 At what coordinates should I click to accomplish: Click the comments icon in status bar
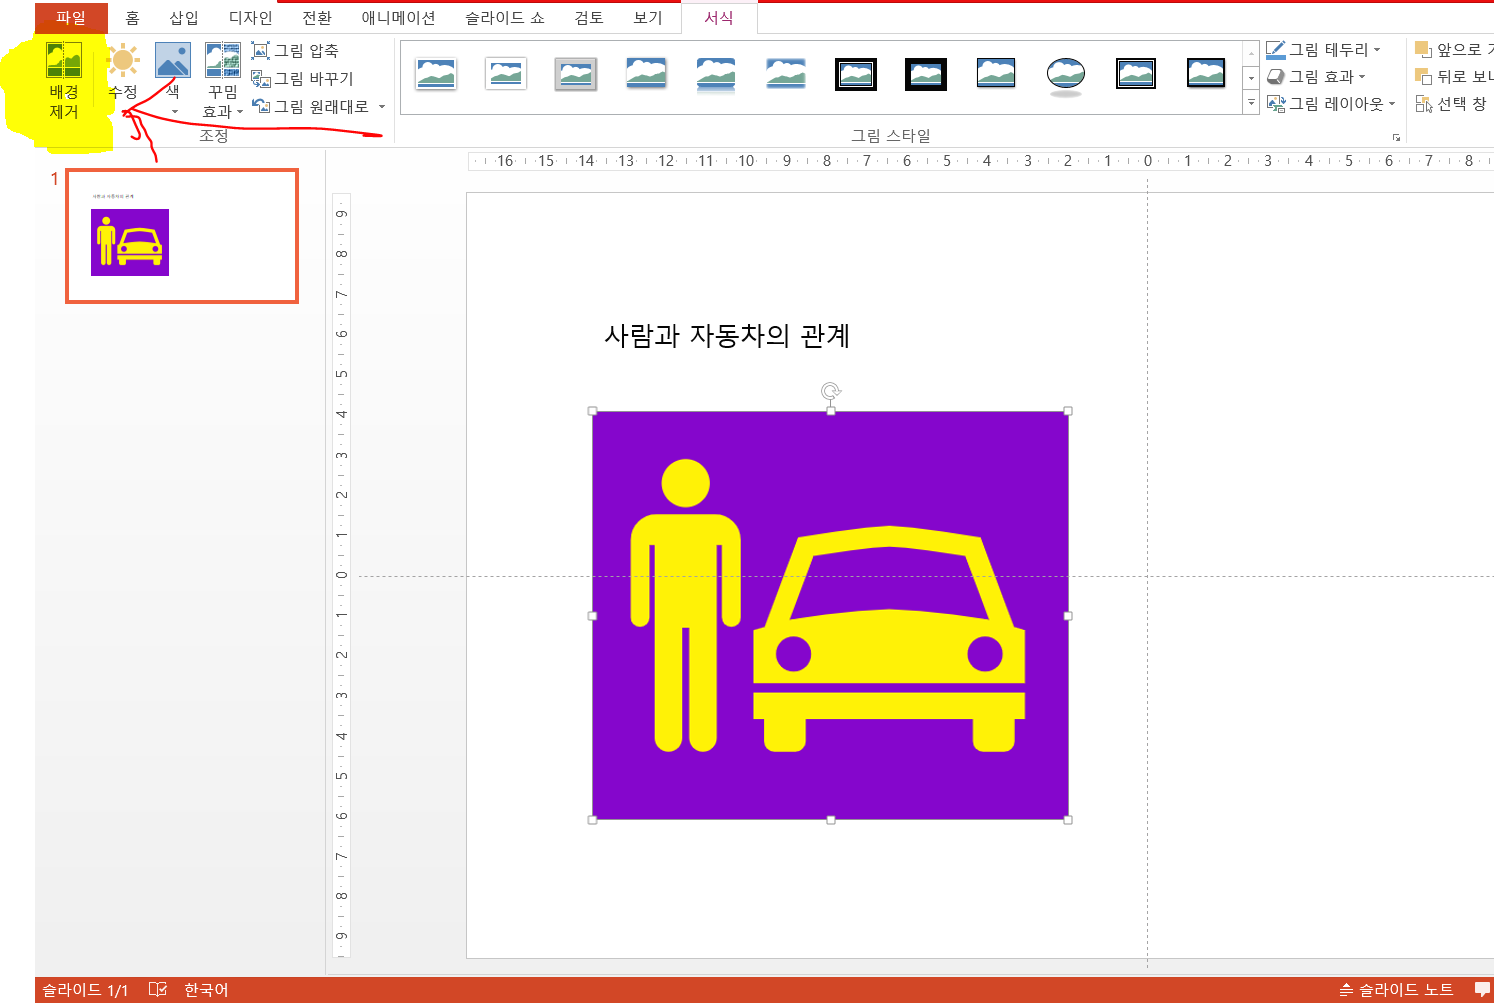pos(1483,989)
